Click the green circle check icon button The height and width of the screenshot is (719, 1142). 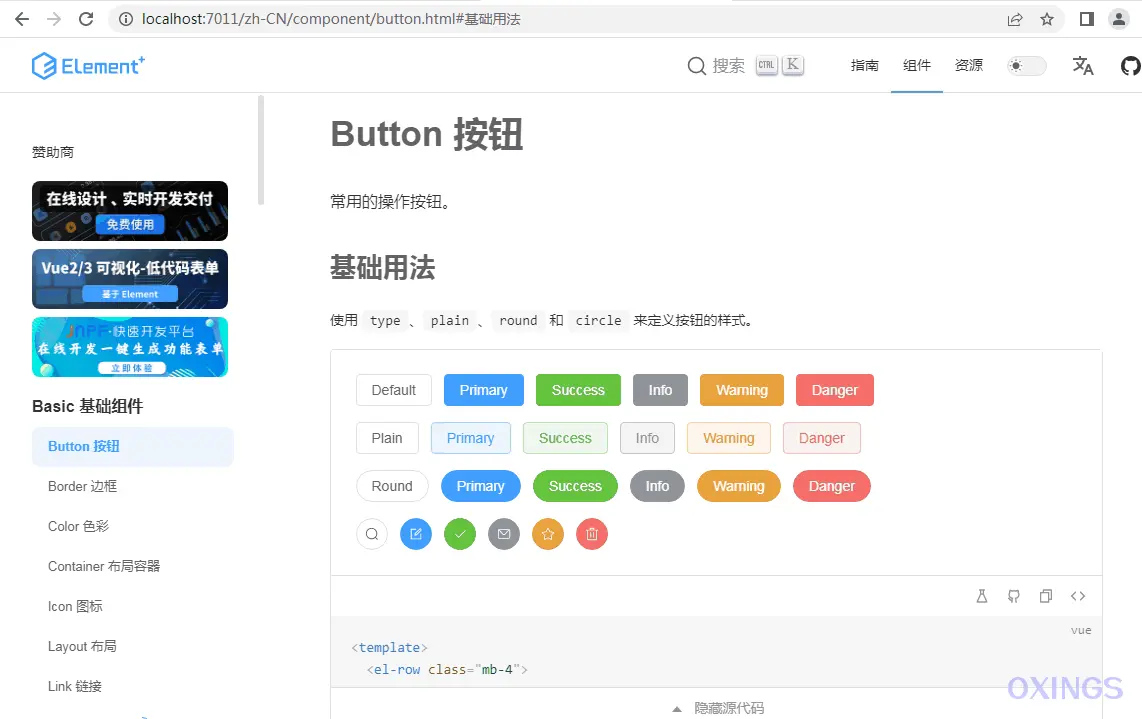[x=460, y=534]
